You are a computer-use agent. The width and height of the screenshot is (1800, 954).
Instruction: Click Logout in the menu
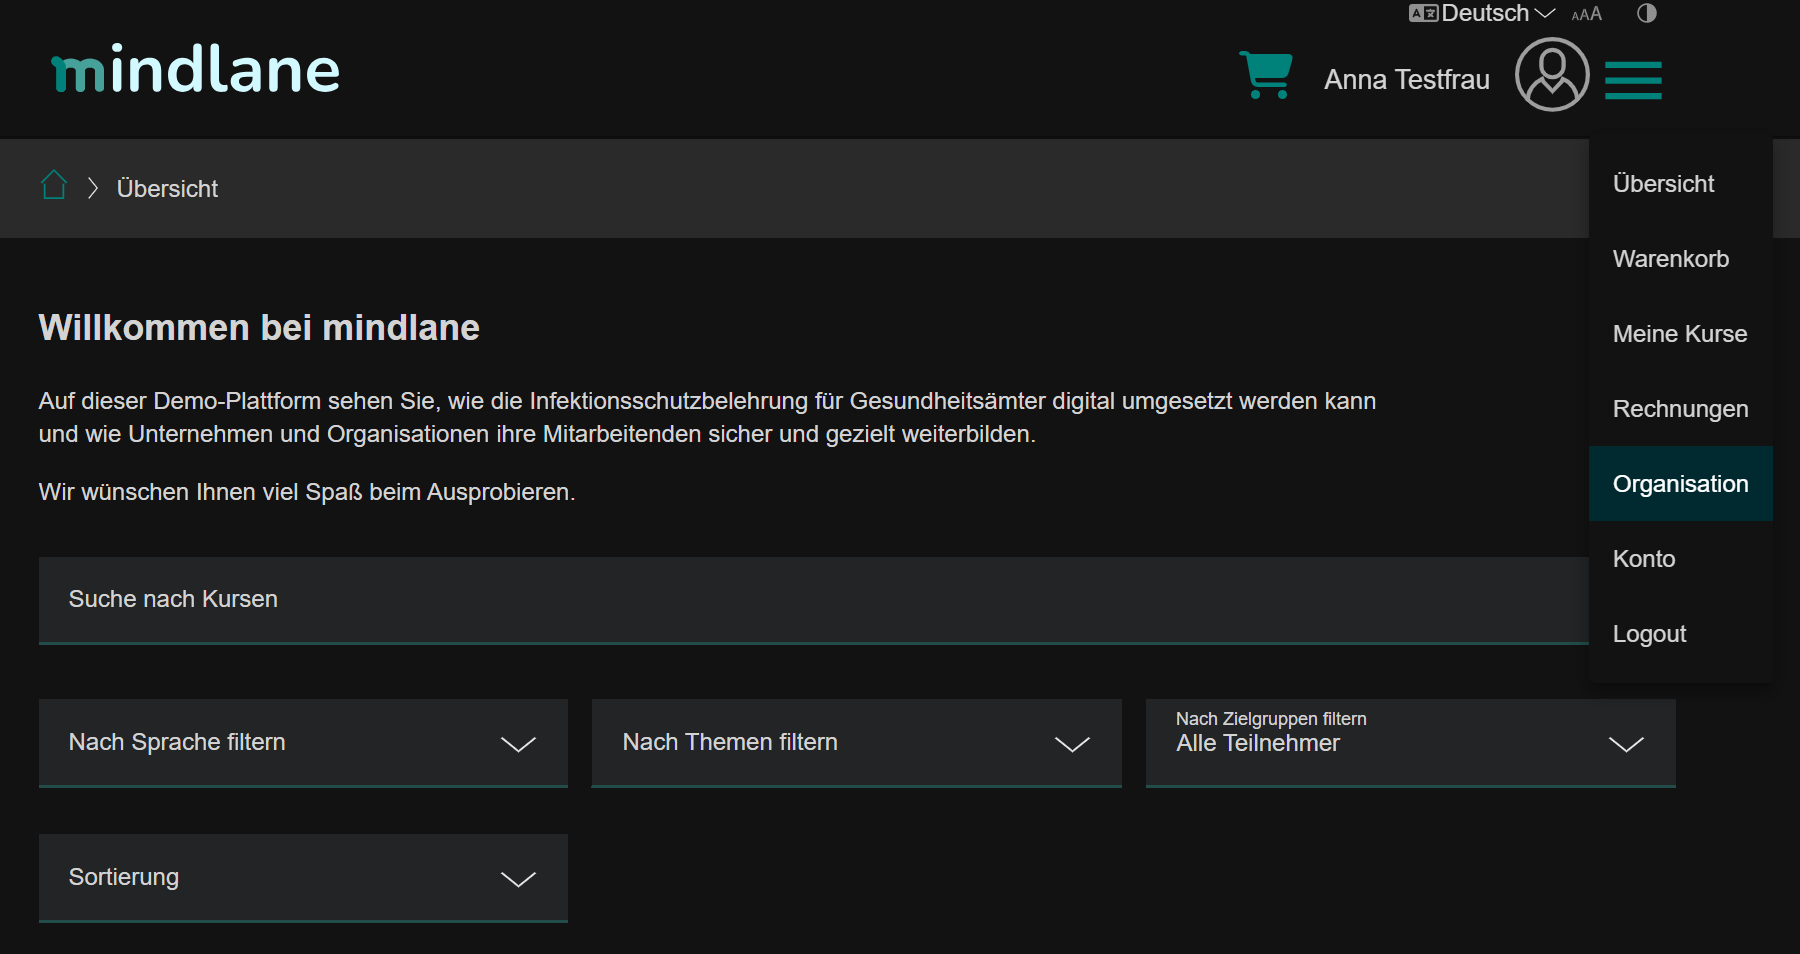pos(1649,634)
